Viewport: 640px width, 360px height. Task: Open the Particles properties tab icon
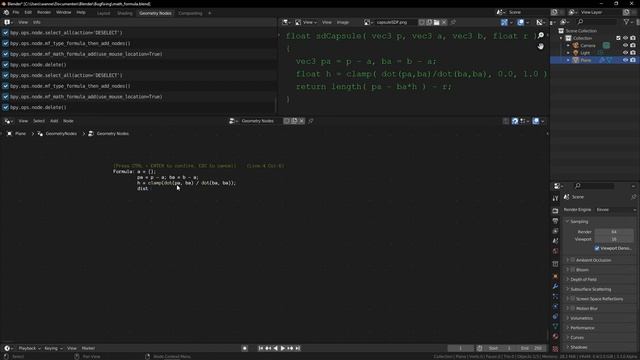[x=555, y=297]
